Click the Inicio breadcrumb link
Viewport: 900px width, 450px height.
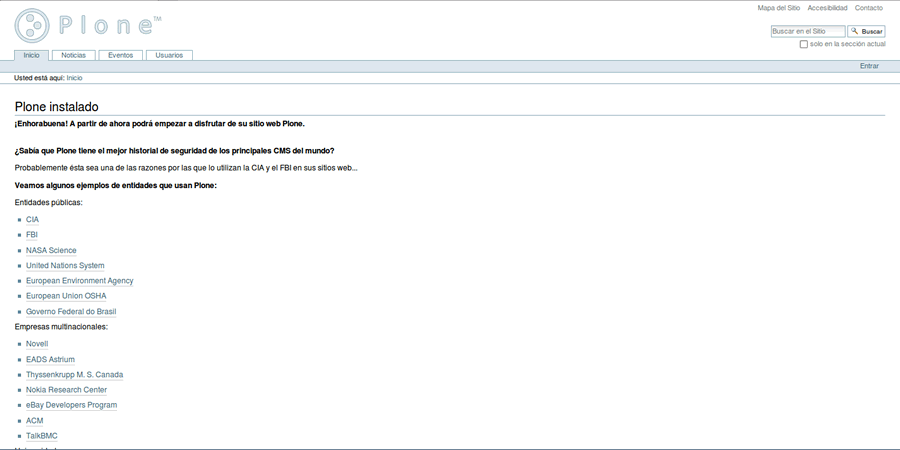click(x=75, y=78)
